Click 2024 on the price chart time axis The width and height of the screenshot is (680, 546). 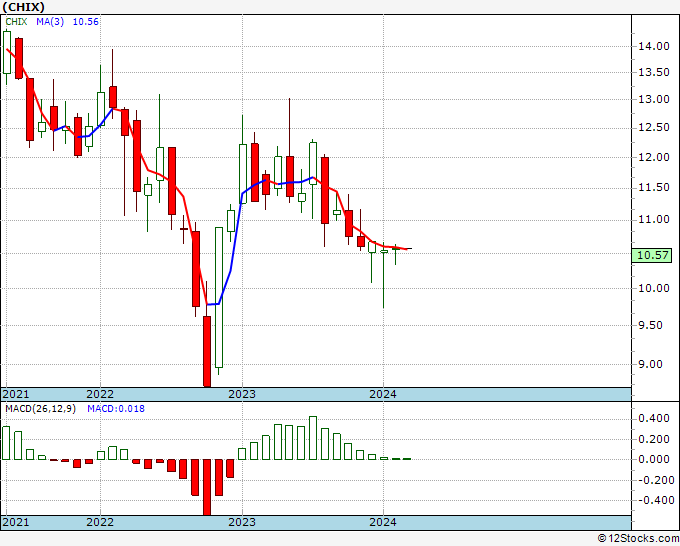pyautogui.click(x=383, y=394)
